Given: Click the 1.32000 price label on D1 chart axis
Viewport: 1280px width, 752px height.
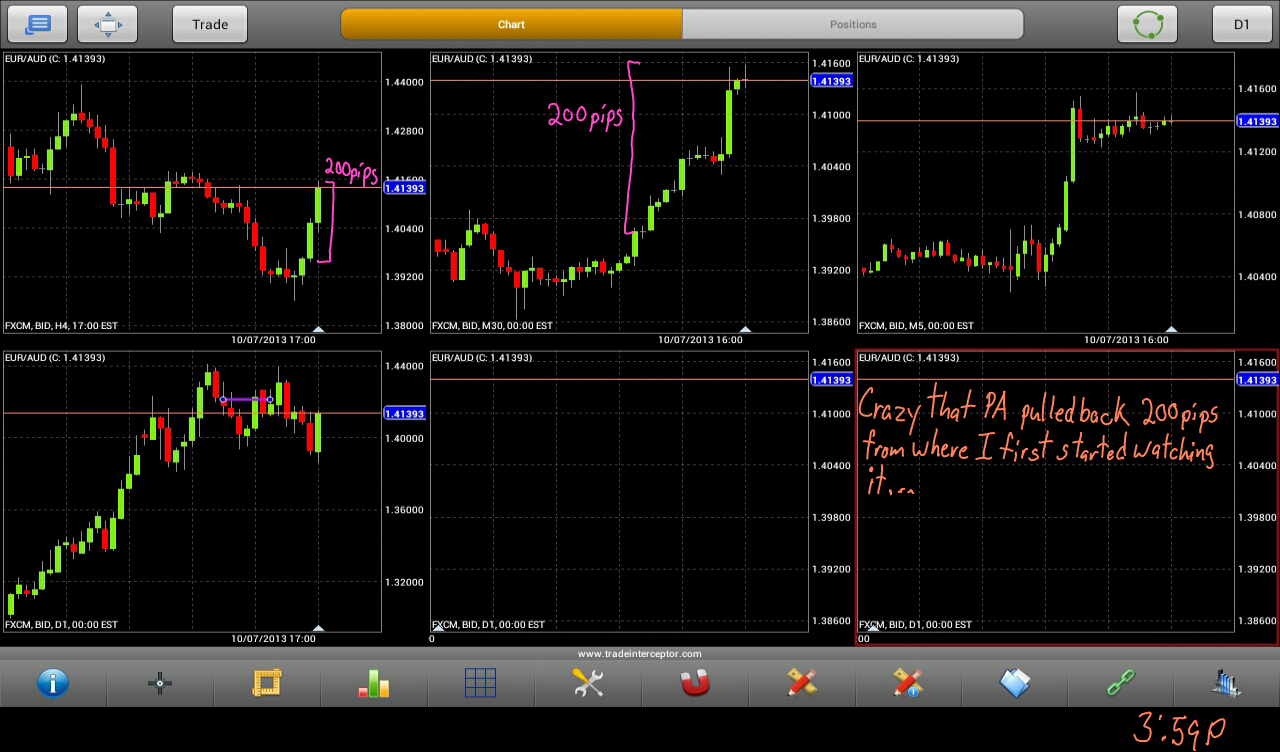Looking at the screenshot, I should point(404,582).
